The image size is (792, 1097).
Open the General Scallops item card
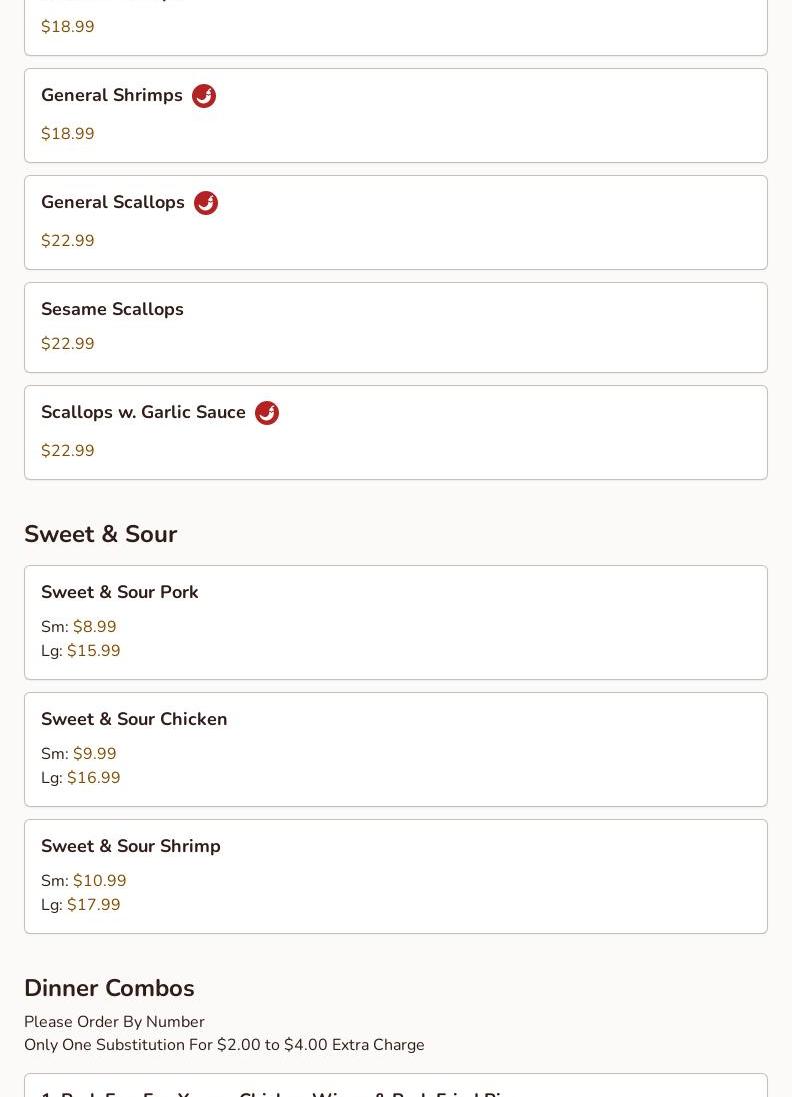[395, 222]
